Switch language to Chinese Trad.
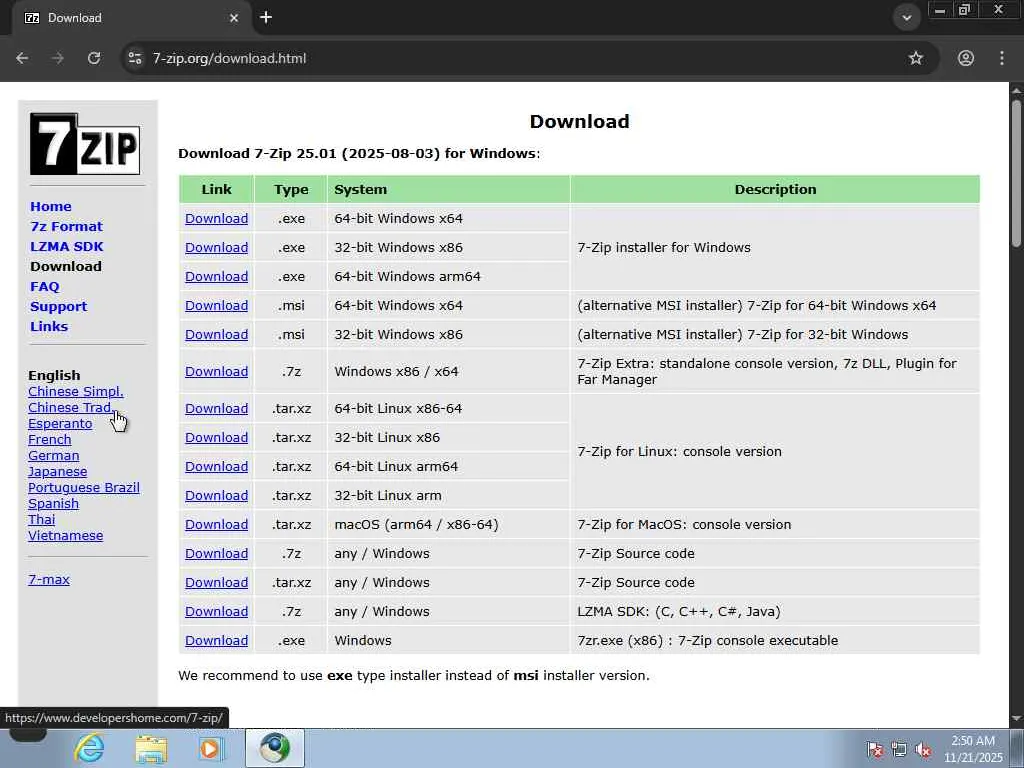The width and height of the screenshot is (1024, 768). tap(71, 408)
